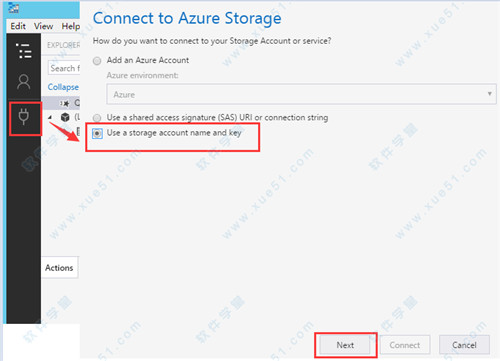500x361 pixels.
Task: Click the Storage Explorer app icon in title bar
Action: (13, 8)
